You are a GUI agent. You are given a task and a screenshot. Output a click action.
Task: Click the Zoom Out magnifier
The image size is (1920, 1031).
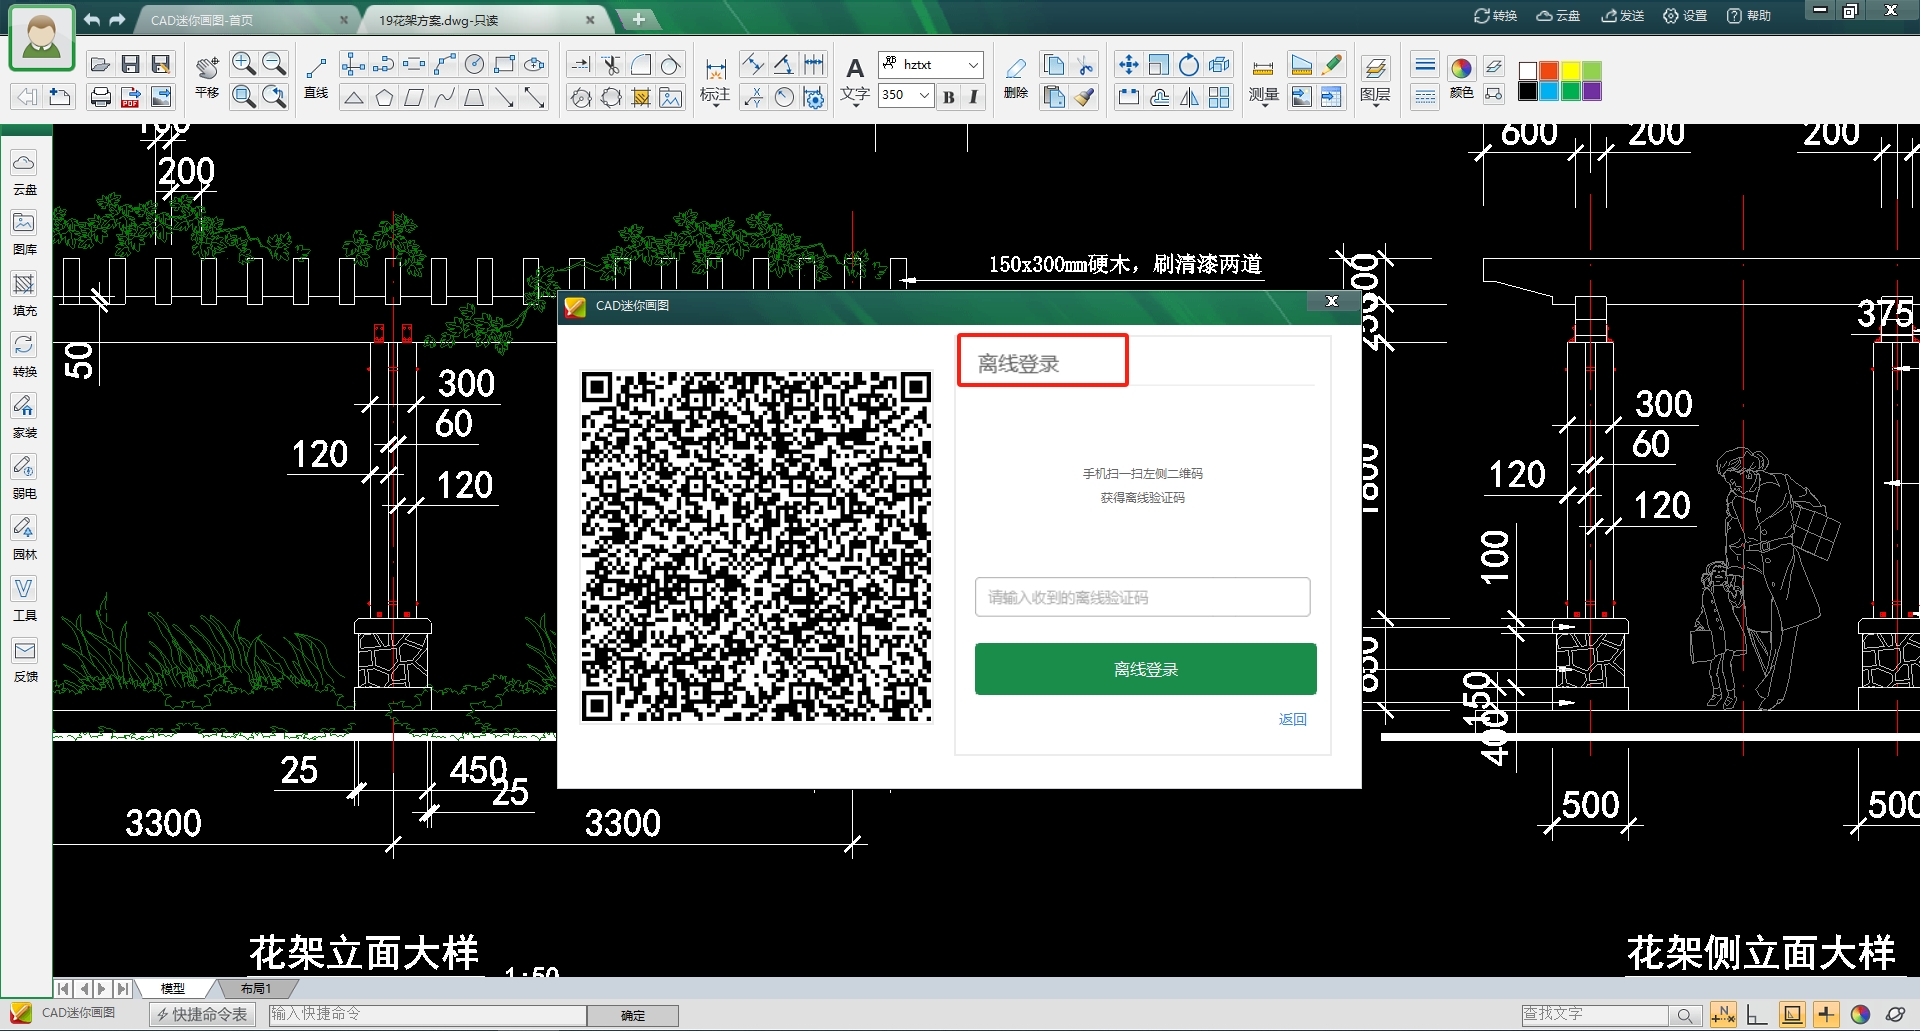[x=273, y=65]
